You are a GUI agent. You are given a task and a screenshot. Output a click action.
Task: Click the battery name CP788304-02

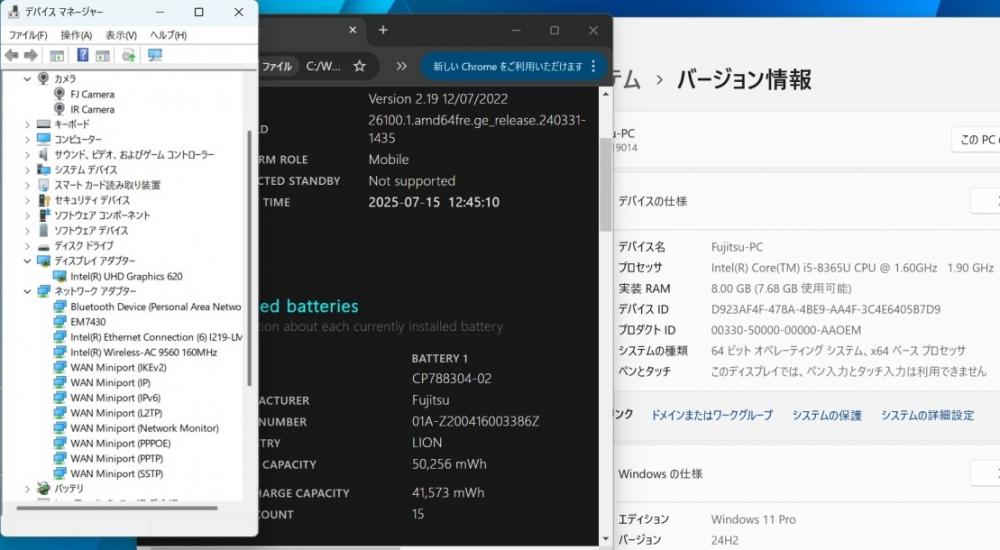pos(452,378)
